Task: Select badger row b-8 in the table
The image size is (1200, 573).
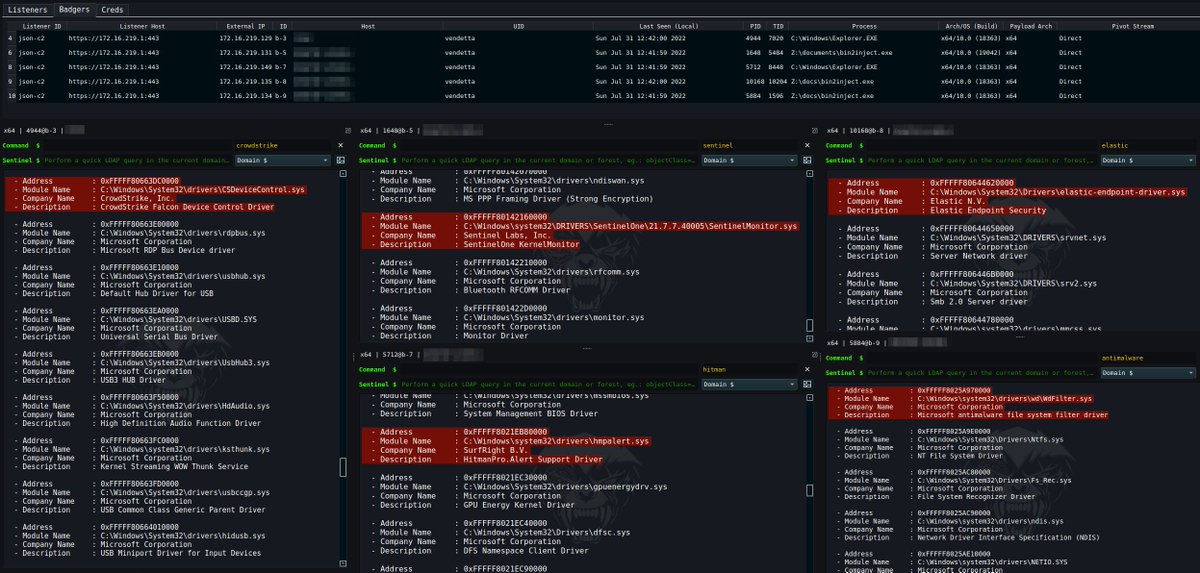Action: (x=600, y=82)
